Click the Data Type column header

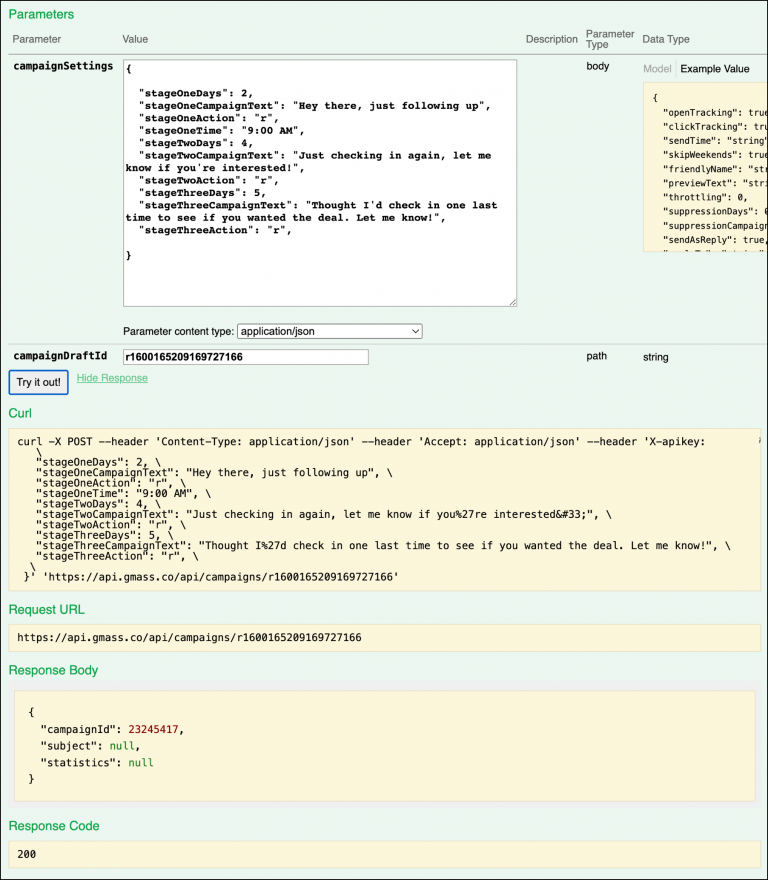click(x=666, y=39)
